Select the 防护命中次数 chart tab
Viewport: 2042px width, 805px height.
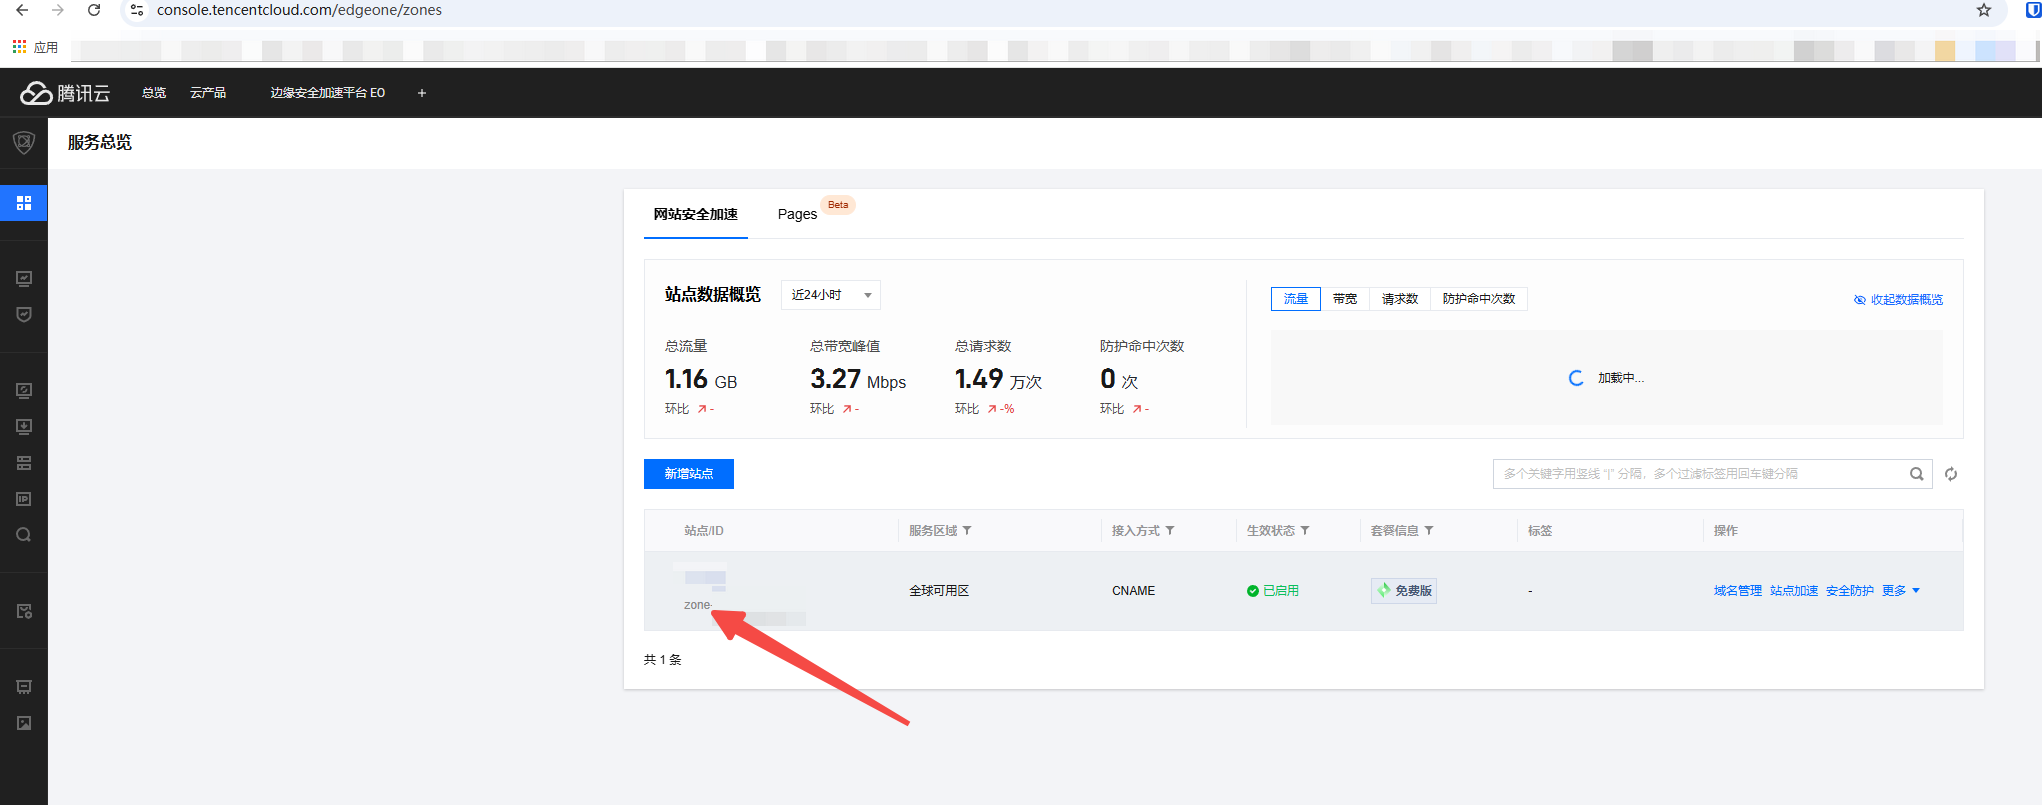click(x=1479, y=299)
